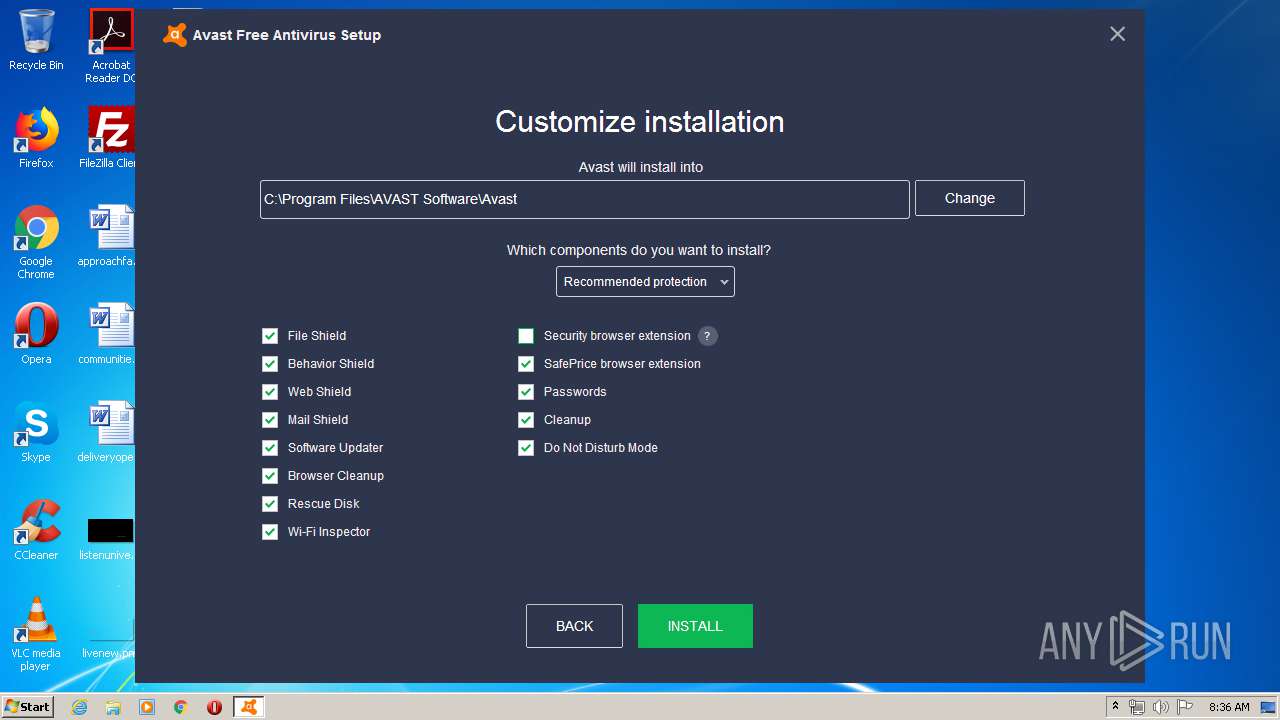This screenshot has width=1280, height=720.
Task: Uncheck the Cleanup component
Action: coord(526,420)
